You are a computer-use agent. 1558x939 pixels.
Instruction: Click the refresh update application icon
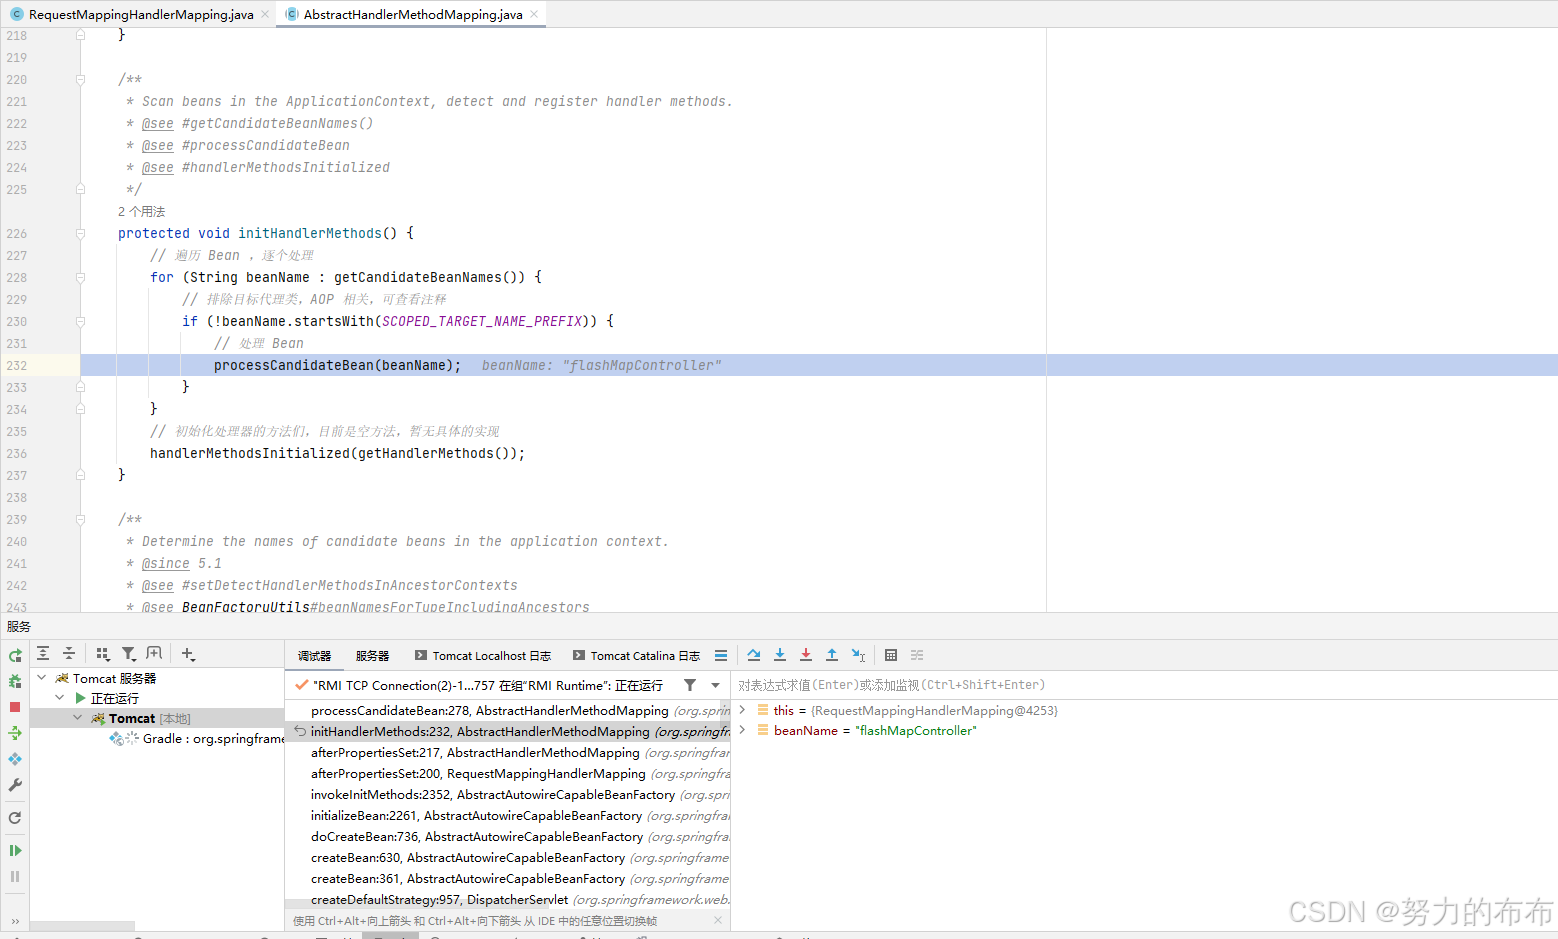click(15, 818)
